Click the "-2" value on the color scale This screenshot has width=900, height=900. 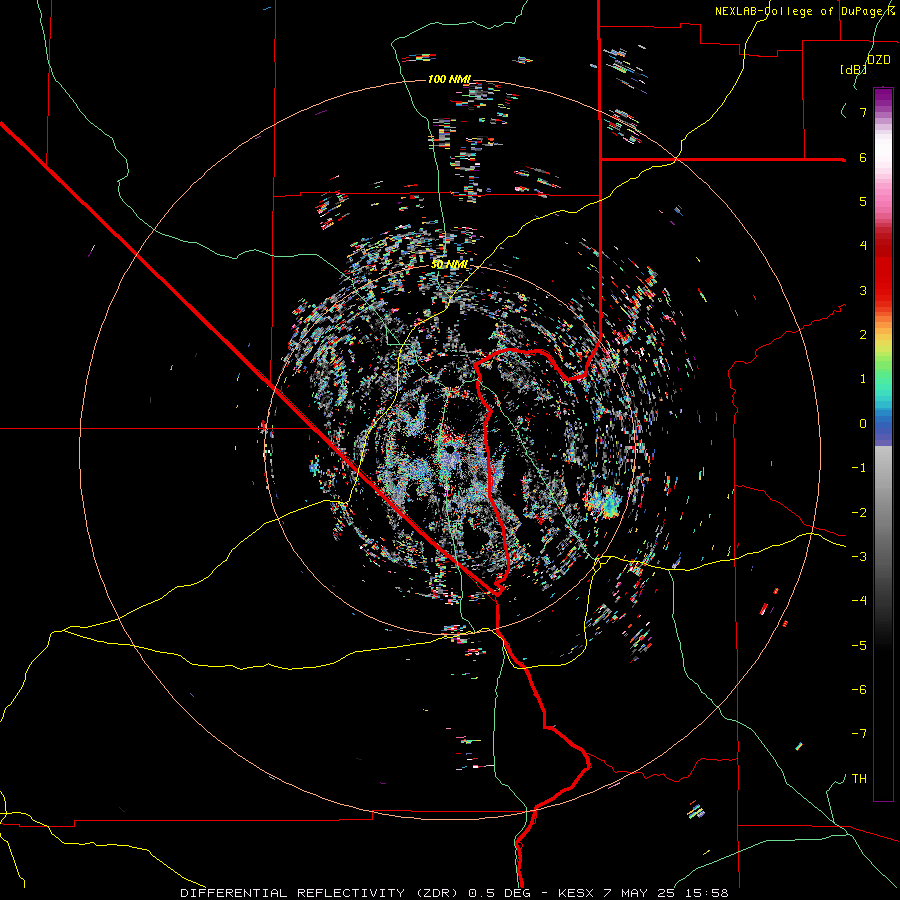[x=859, y=512]
